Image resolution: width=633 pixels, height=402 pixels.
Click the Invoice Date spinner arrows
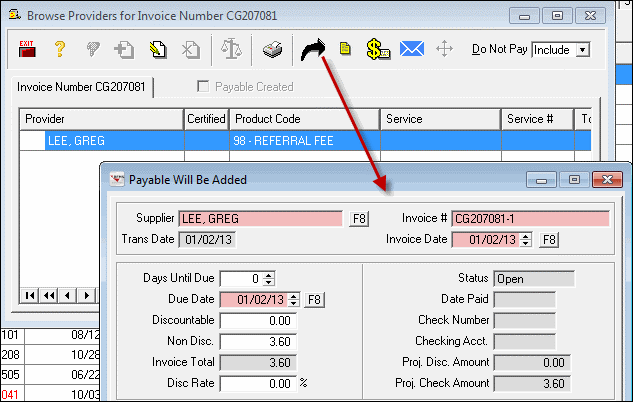[525, 240]
